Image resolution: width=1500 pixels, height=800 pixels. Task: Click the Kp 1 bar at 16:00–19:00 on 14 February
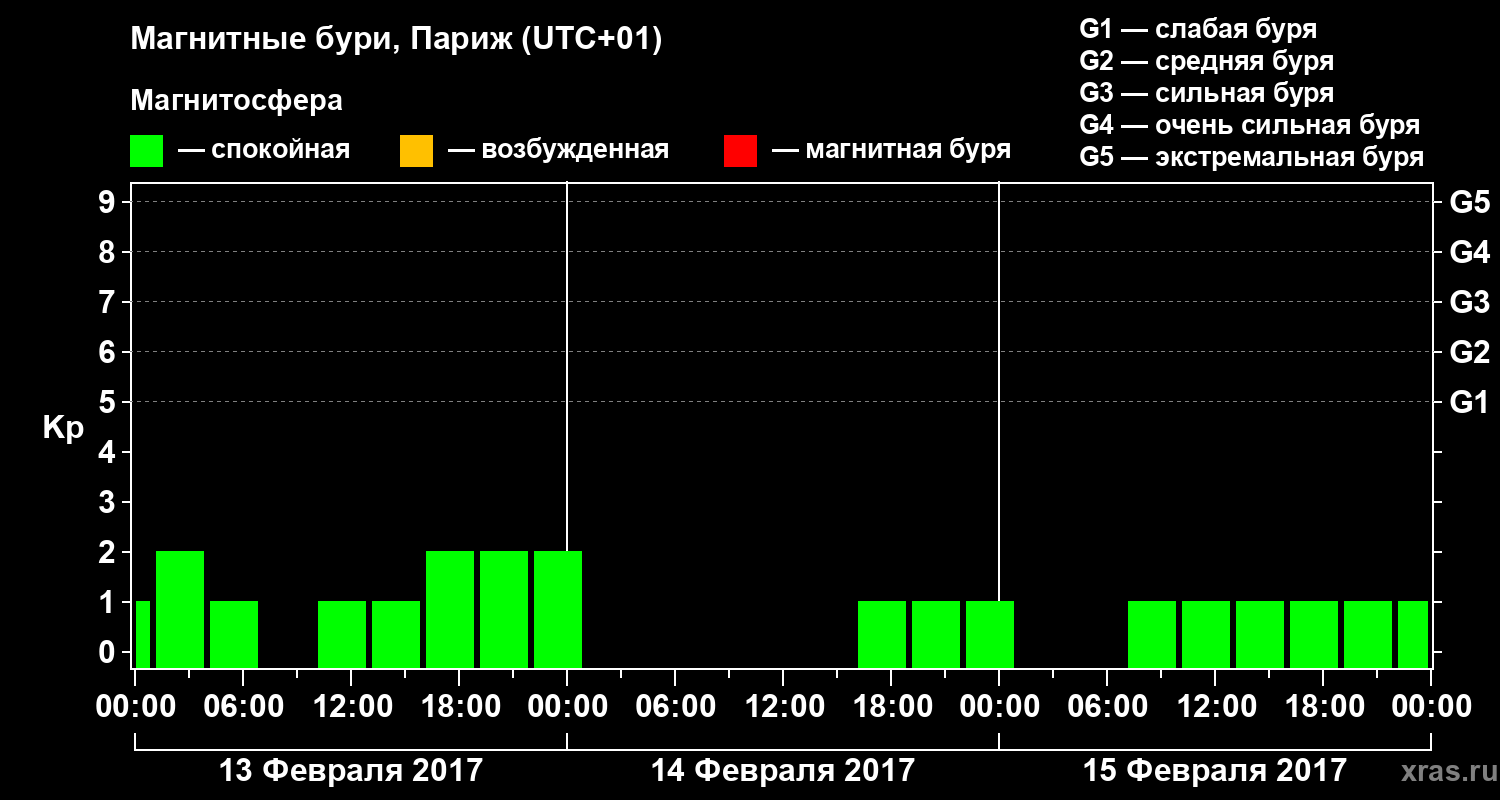coord(882,634)
